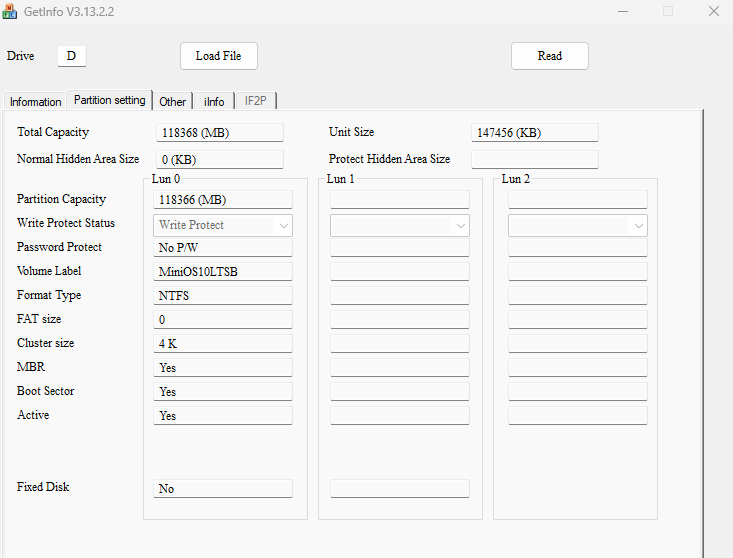
Task: Select the Lun 0 FAT size field
Action: (223, 320)
